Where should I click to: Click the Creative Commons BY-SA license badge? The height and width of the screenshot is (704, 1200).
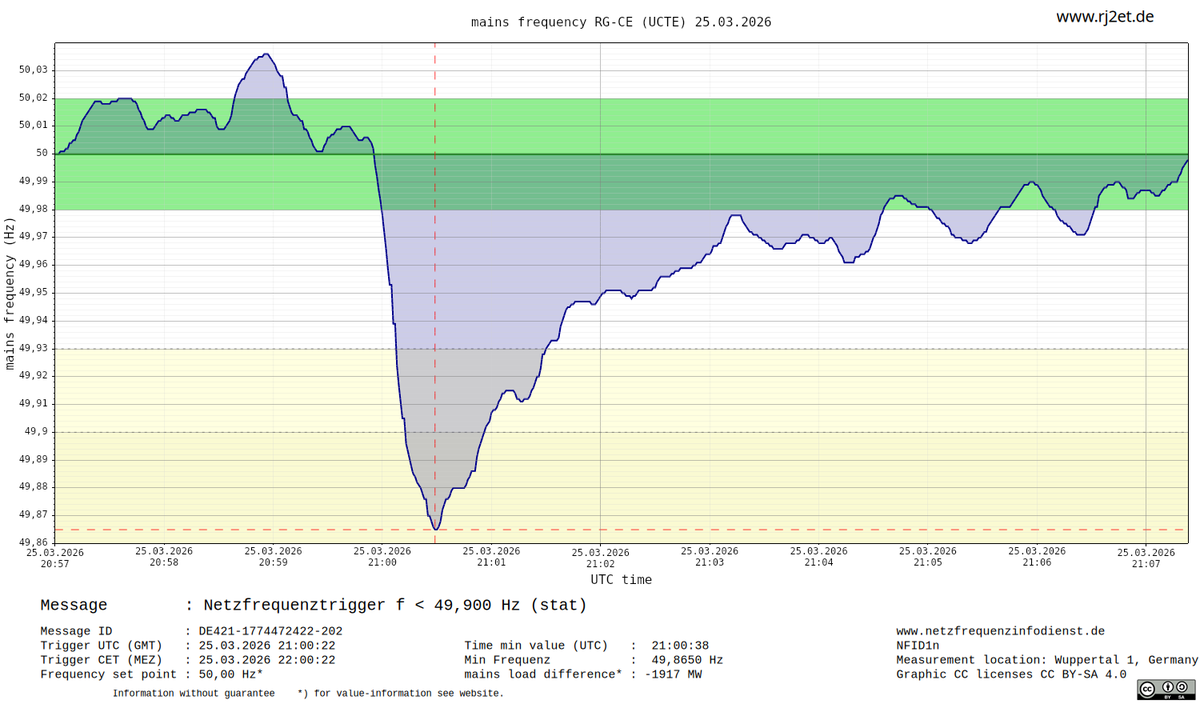point(1166,688)
